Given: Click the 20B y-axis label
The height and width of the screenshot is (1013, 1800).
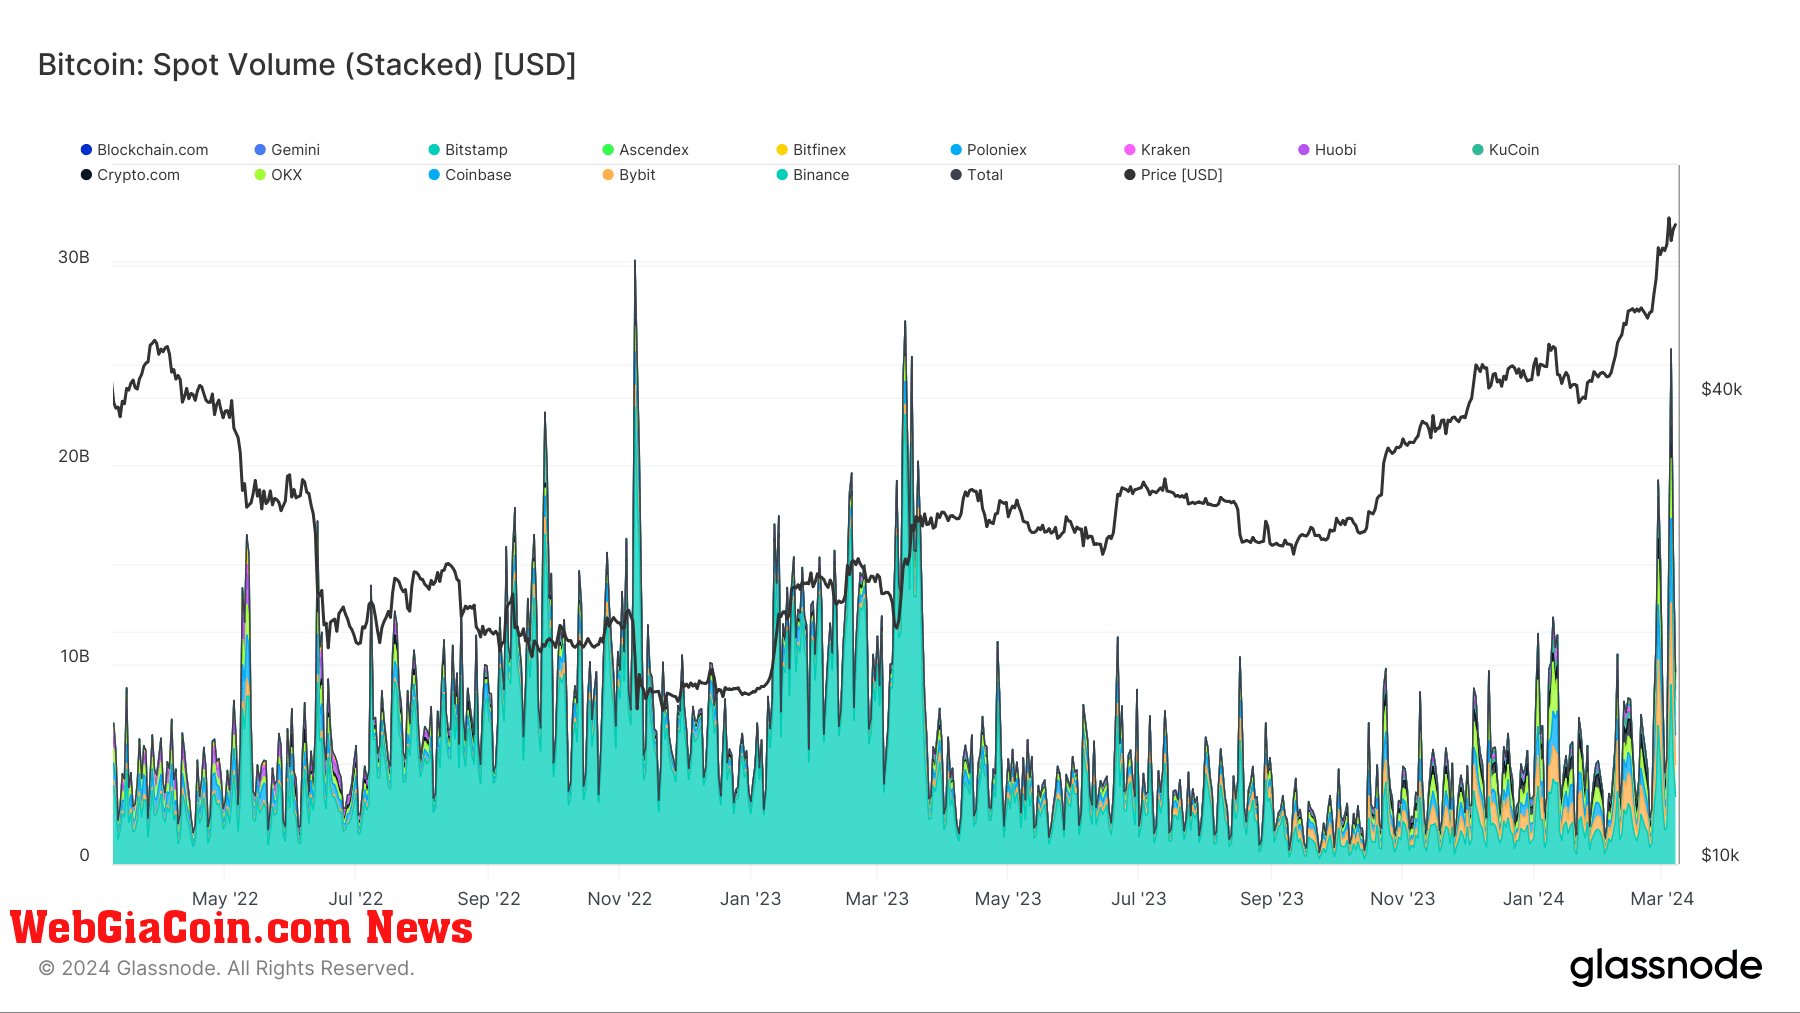Looking at the screenshot, I should click(x=74, y=456).
